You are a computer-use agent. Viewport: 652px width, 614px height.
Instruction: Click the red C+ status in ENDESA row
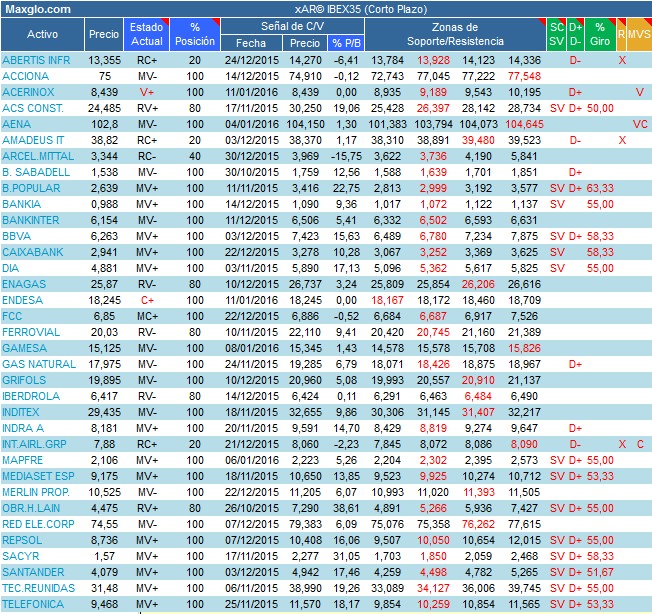pyautogui.click(x=147, y=298)
